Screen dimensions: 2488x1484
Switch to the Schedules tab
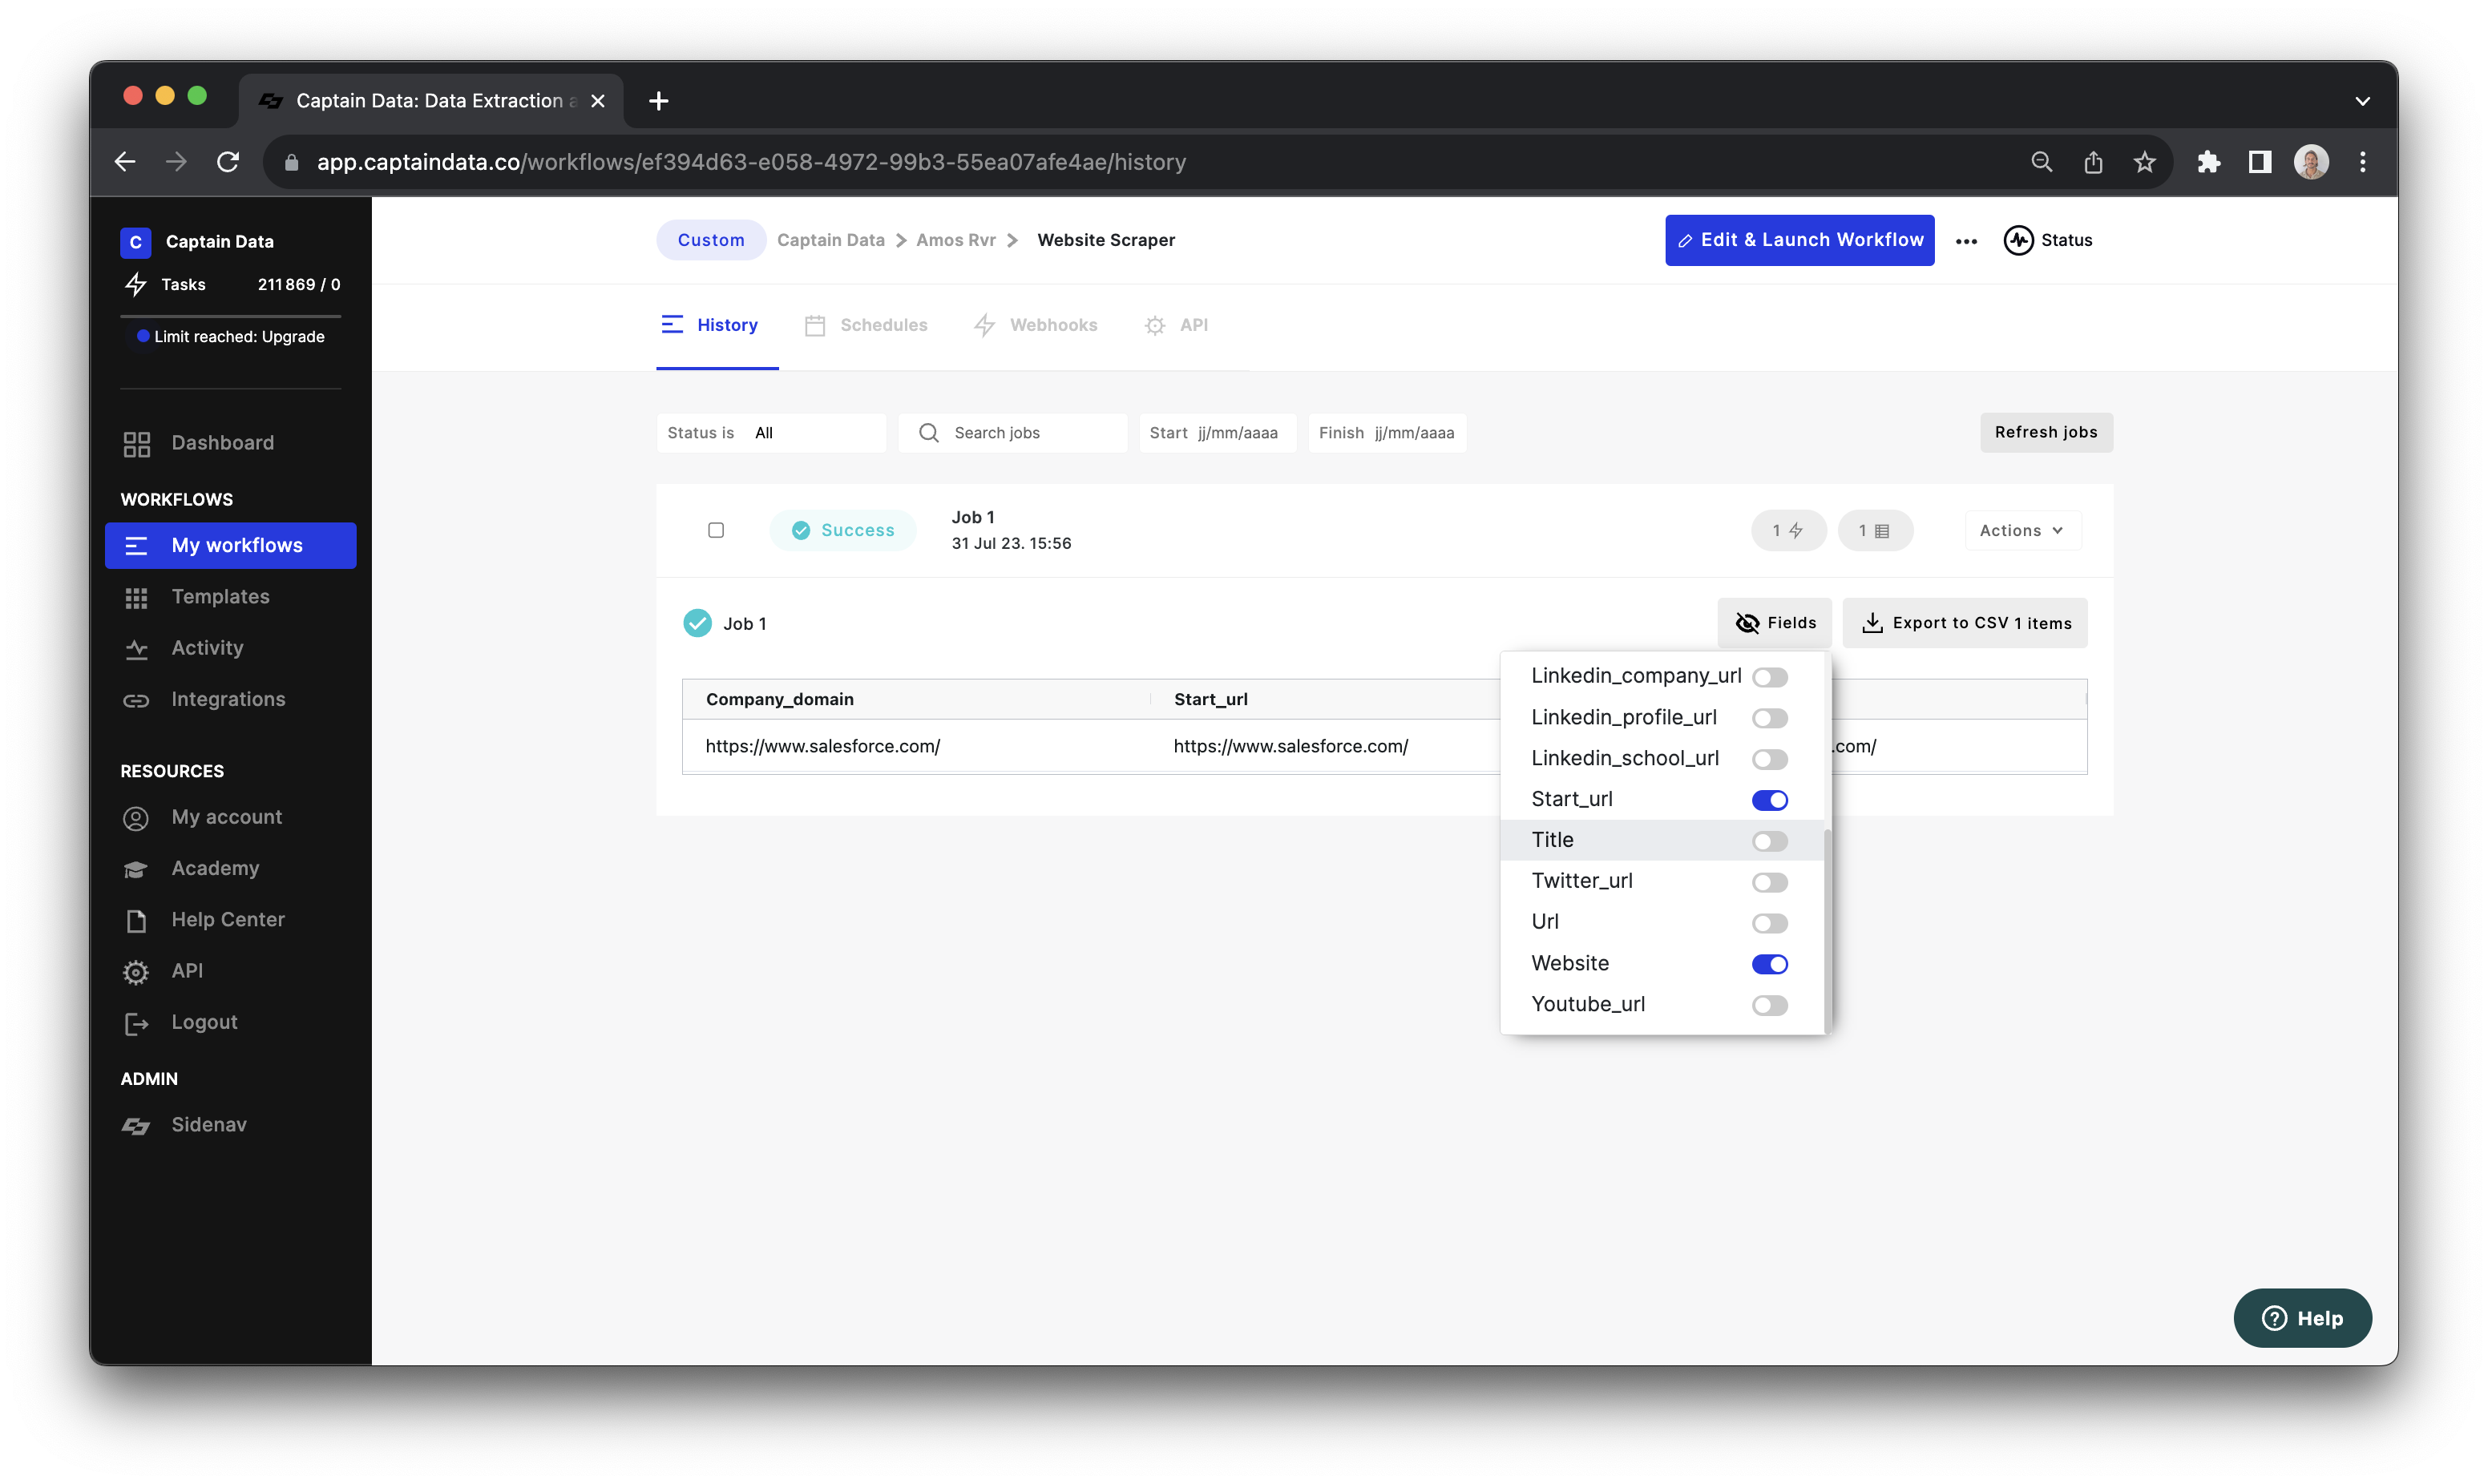866,325
